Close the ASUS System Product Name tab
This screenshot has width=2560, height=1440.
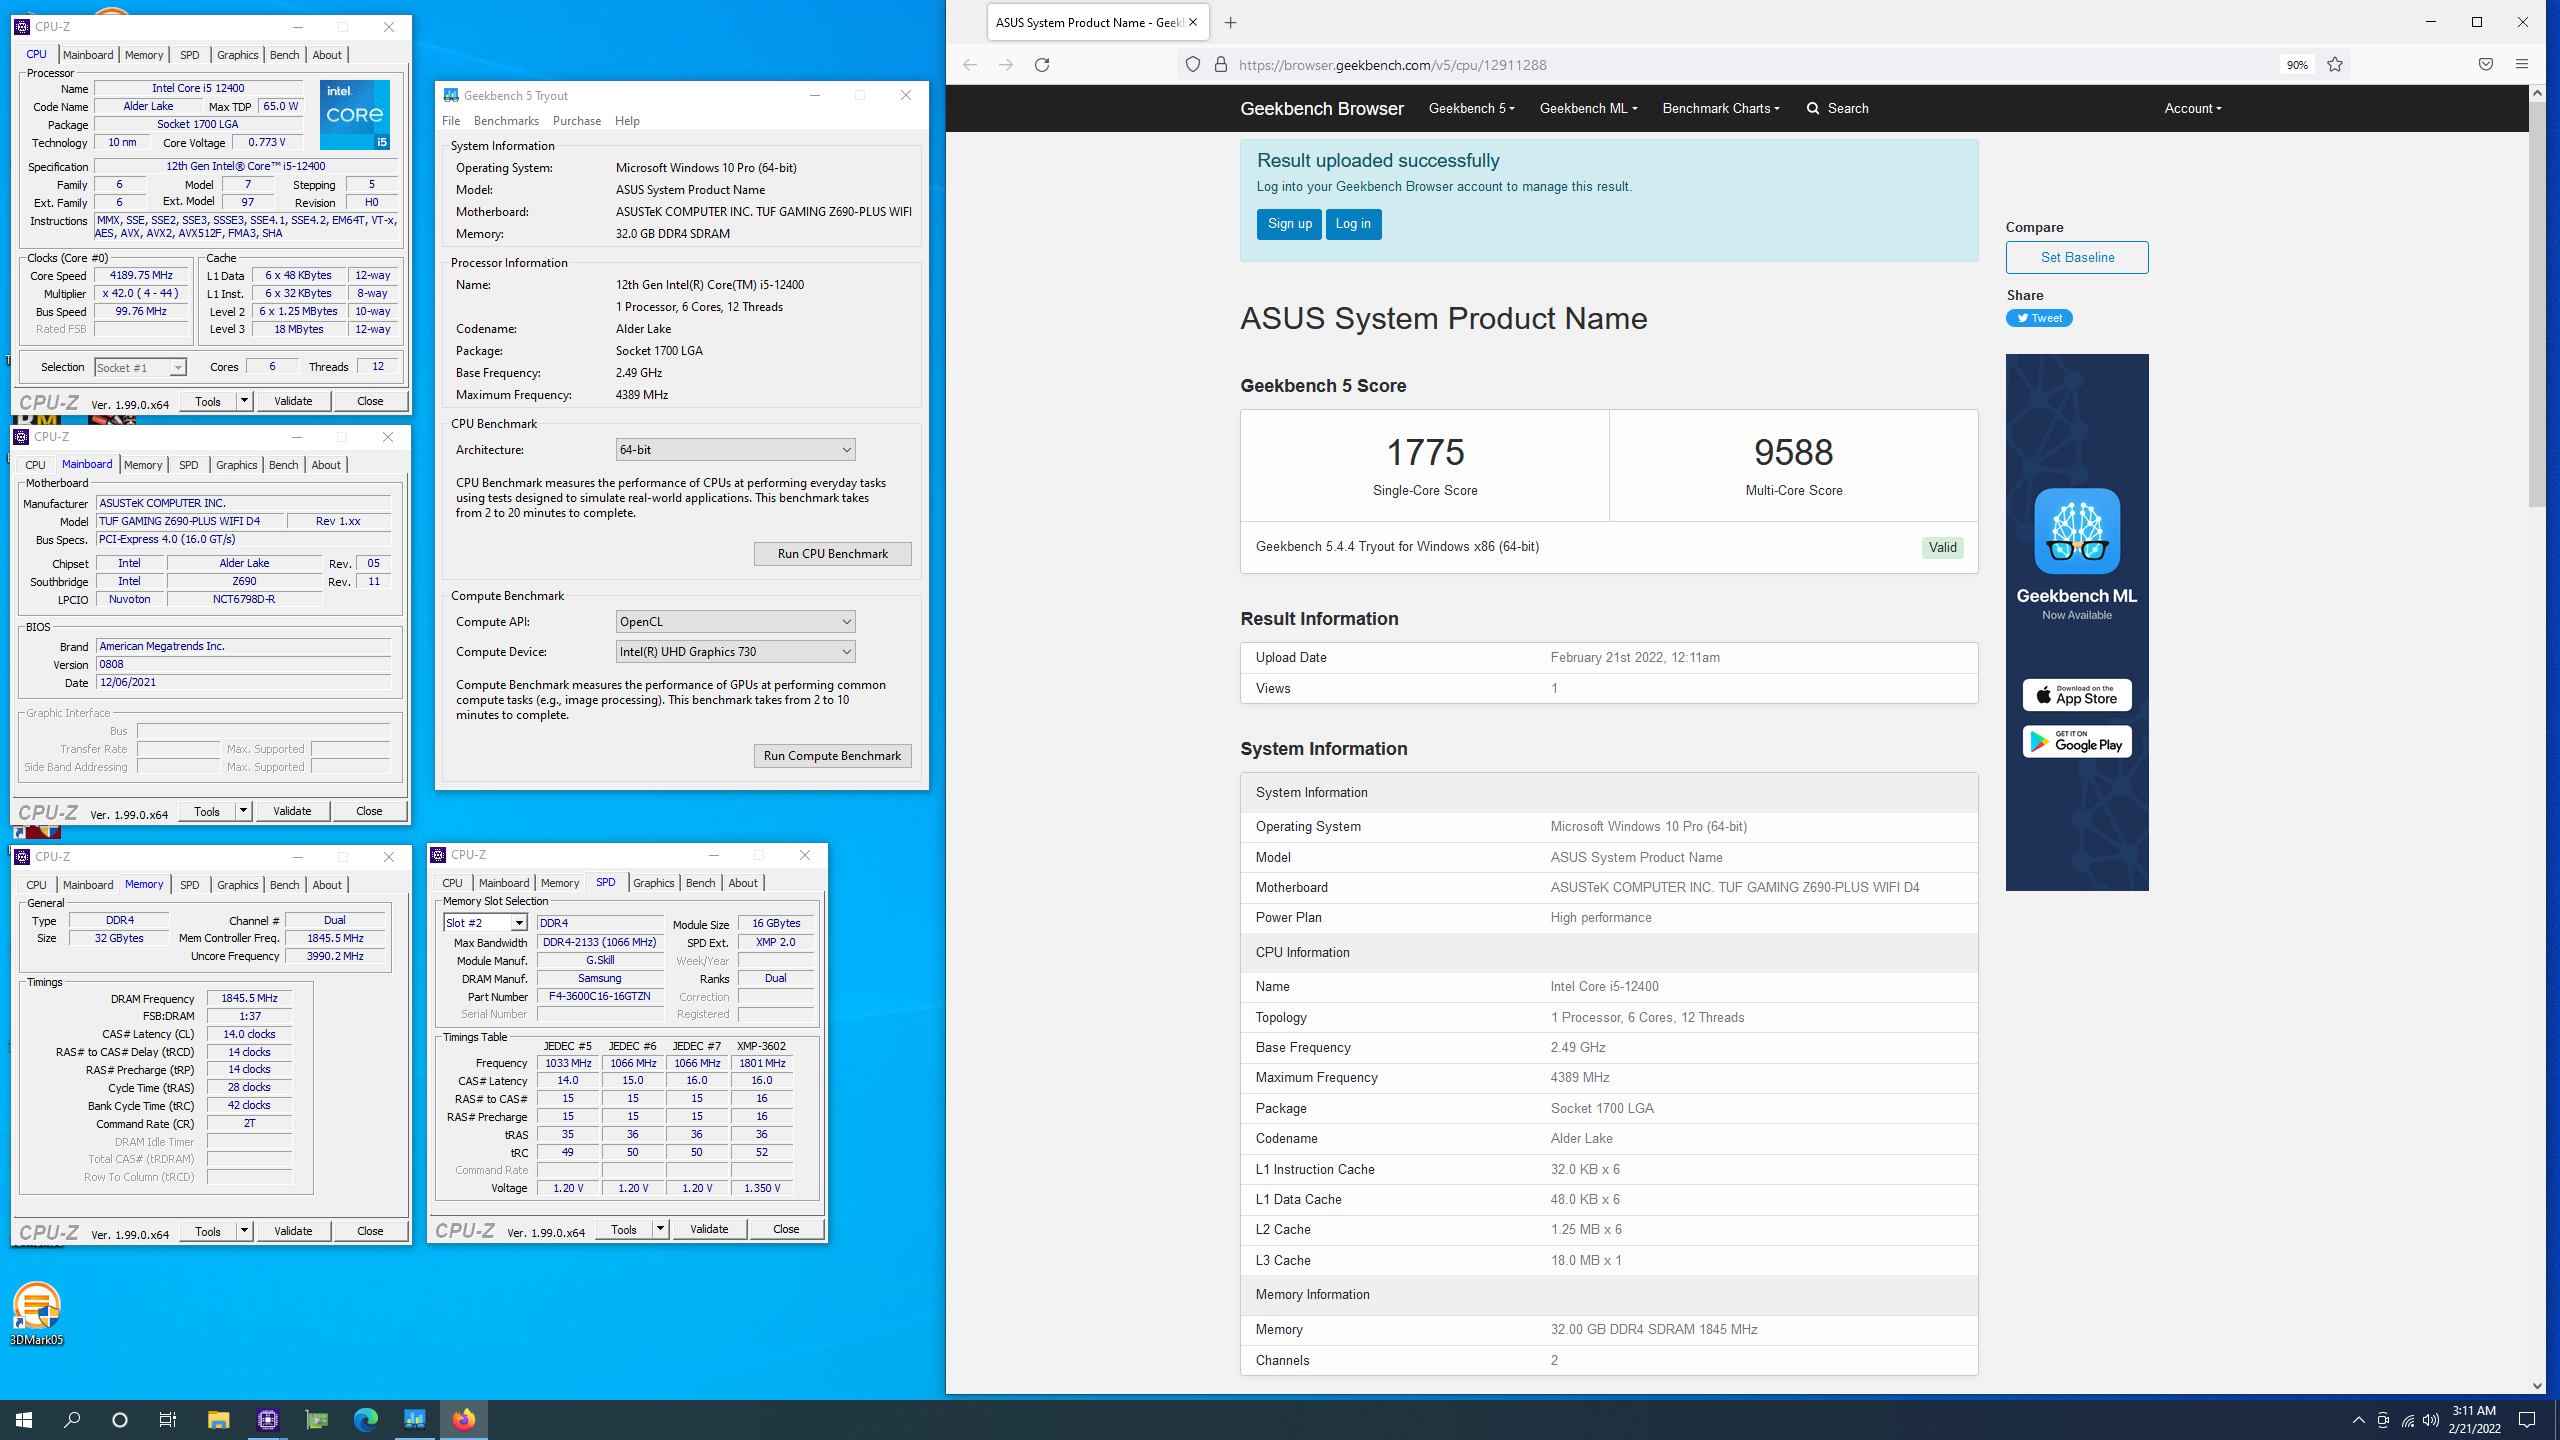coord(1193,23)
